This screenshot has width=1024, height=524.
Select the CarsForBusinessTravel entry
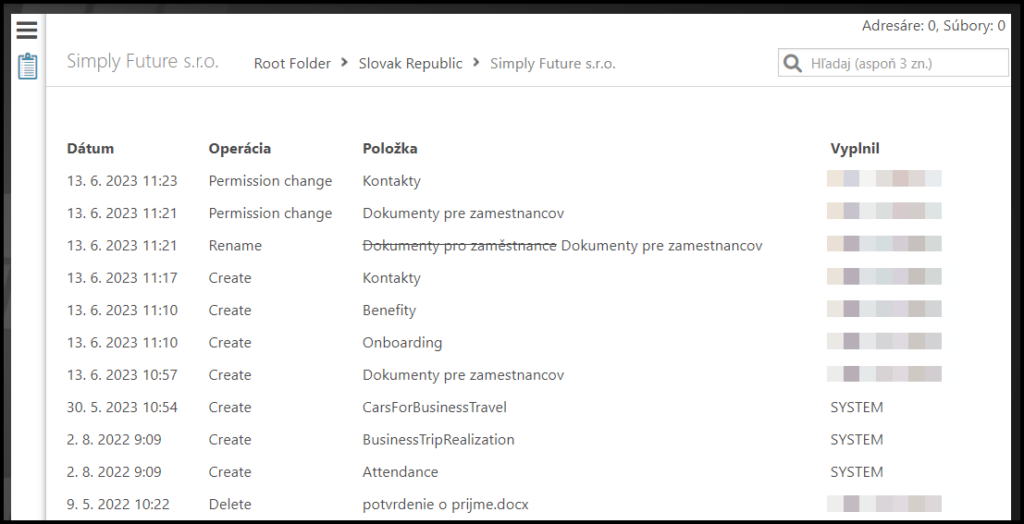click(x=434, y=407)
